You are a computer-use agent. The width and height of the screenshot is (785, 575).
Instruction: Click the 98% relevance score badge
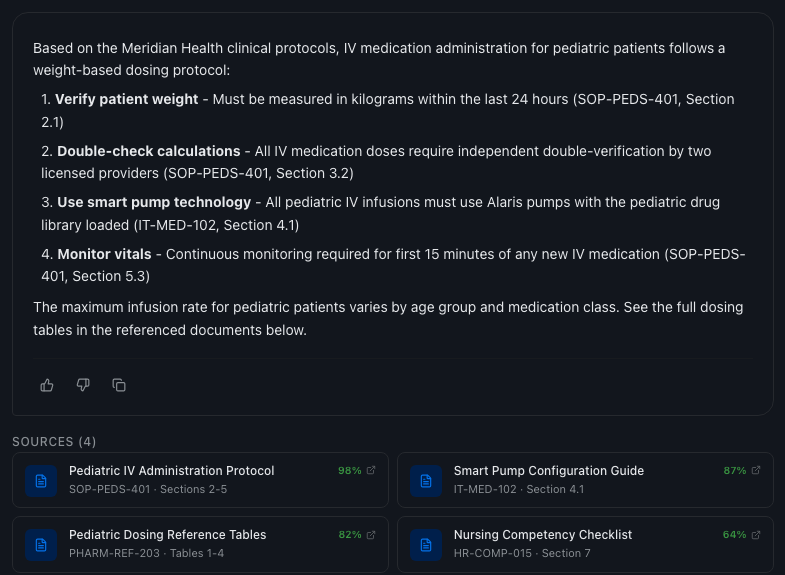pos(349,470)
